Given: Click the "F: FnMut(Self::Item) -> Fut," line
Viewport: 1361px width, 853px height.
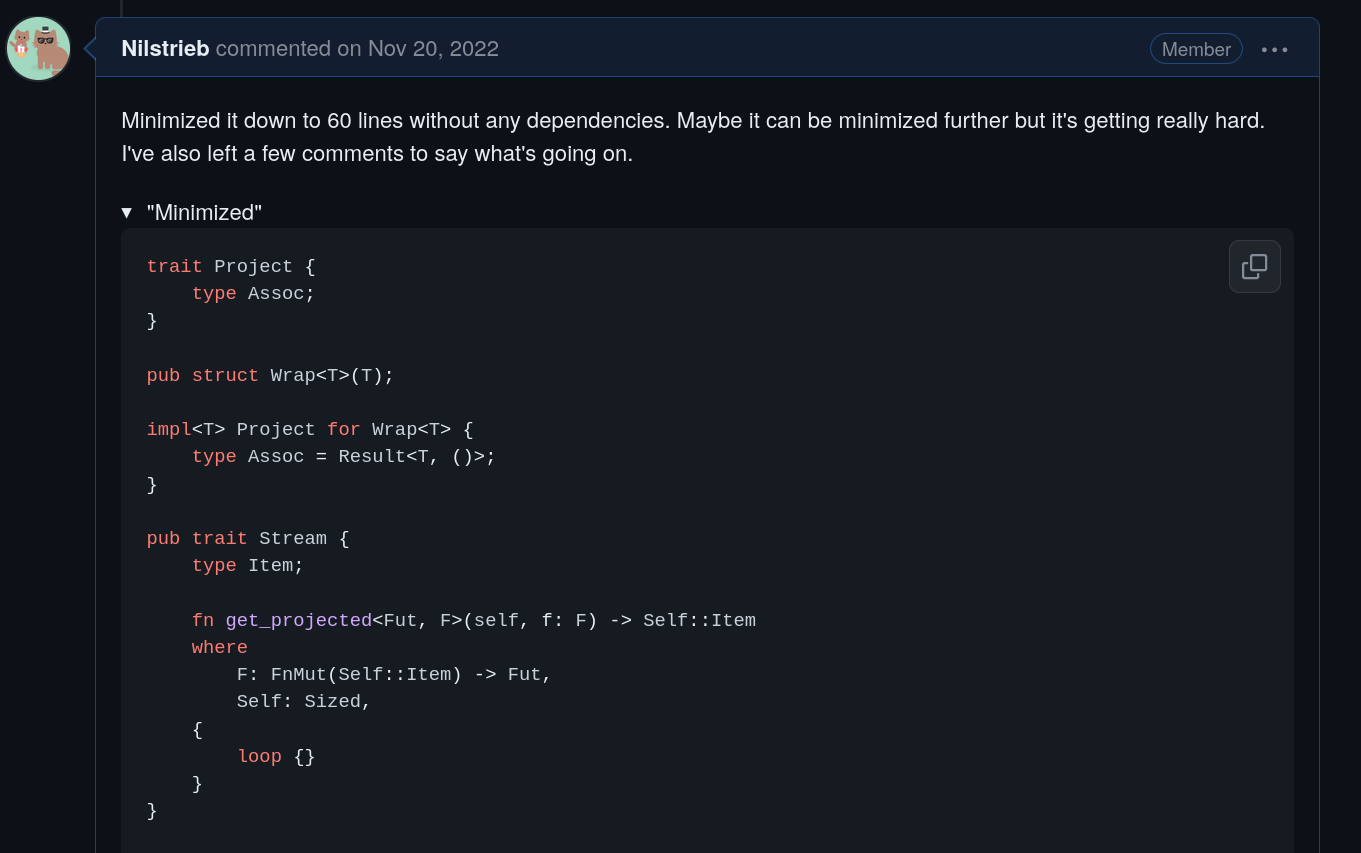Looking at the screenshot, I should [x=394, y=675].
